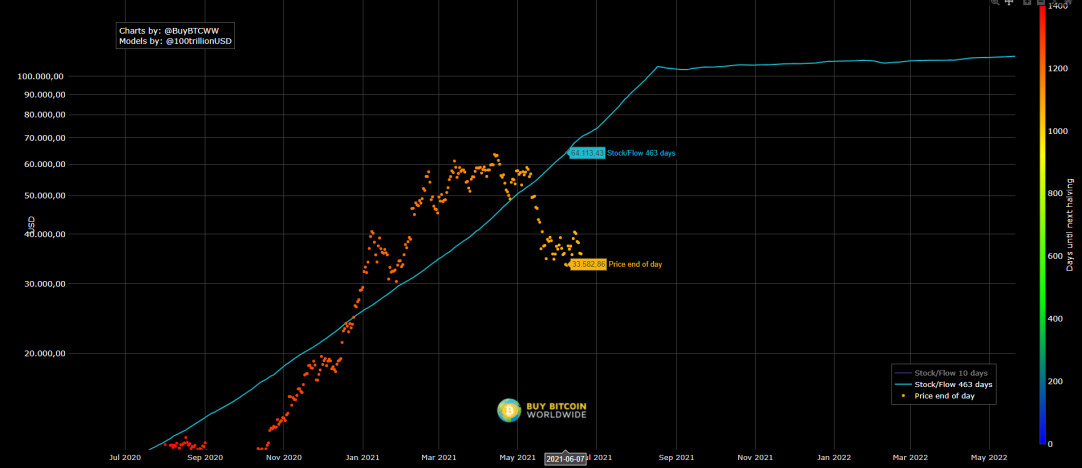
Task: Click the Buy Bitcoin Worldwide watermark text
Action: point(556,410)
